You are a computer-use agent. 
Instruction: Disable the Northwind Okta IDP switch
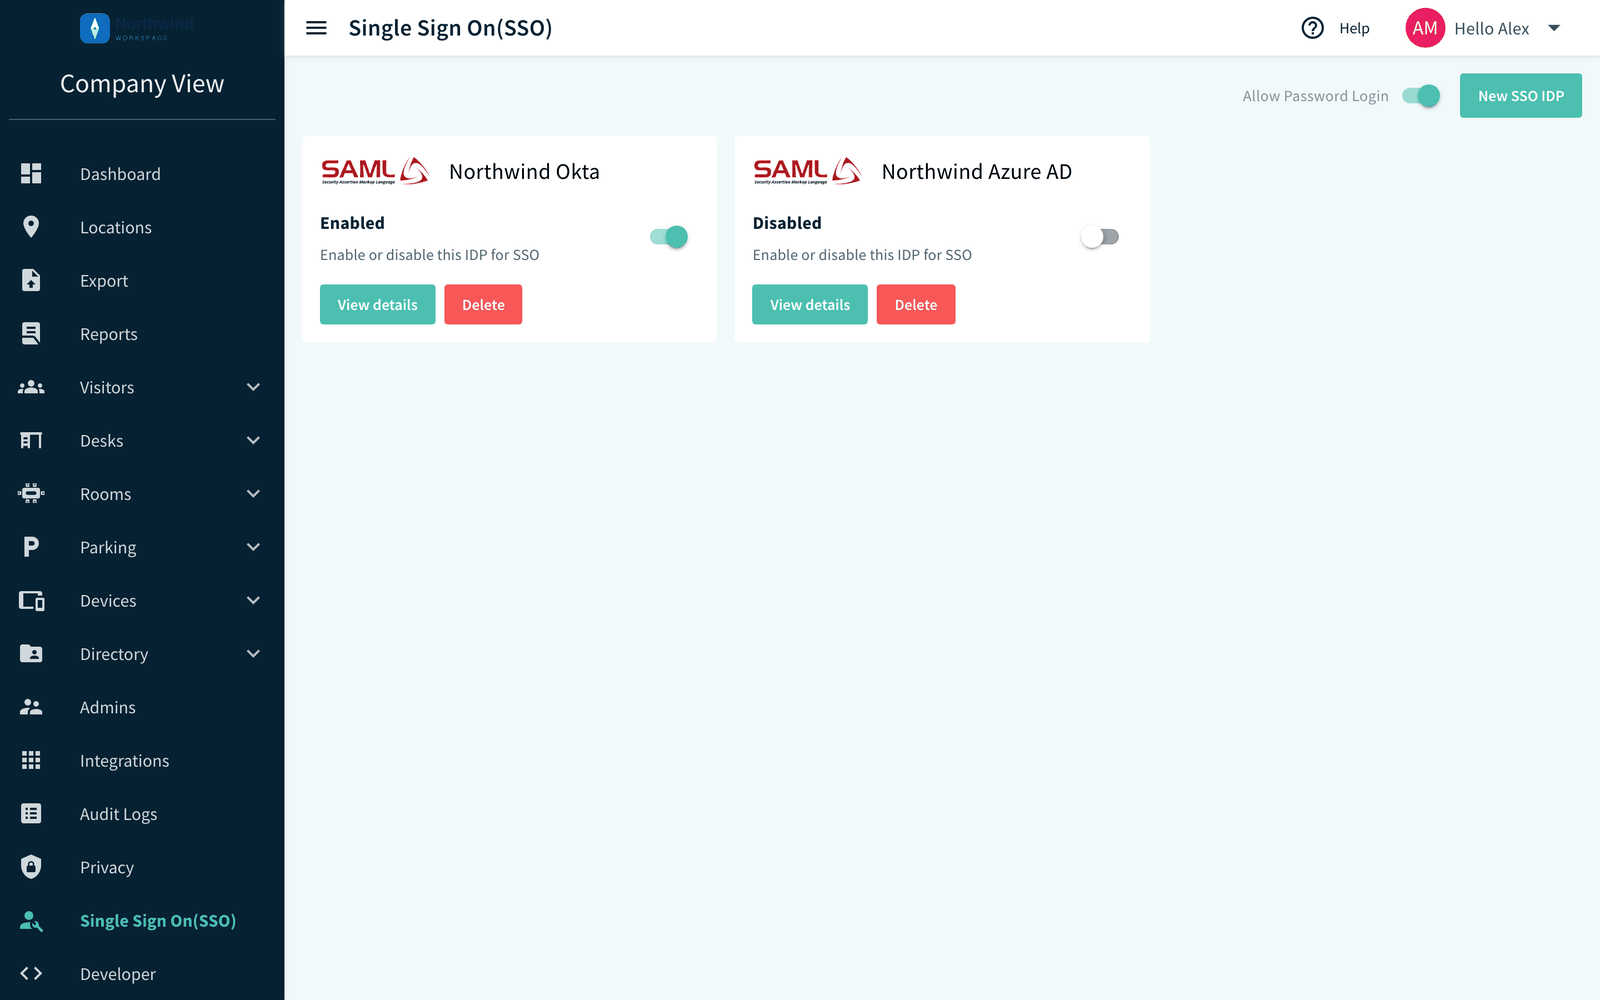click(669, 237)
